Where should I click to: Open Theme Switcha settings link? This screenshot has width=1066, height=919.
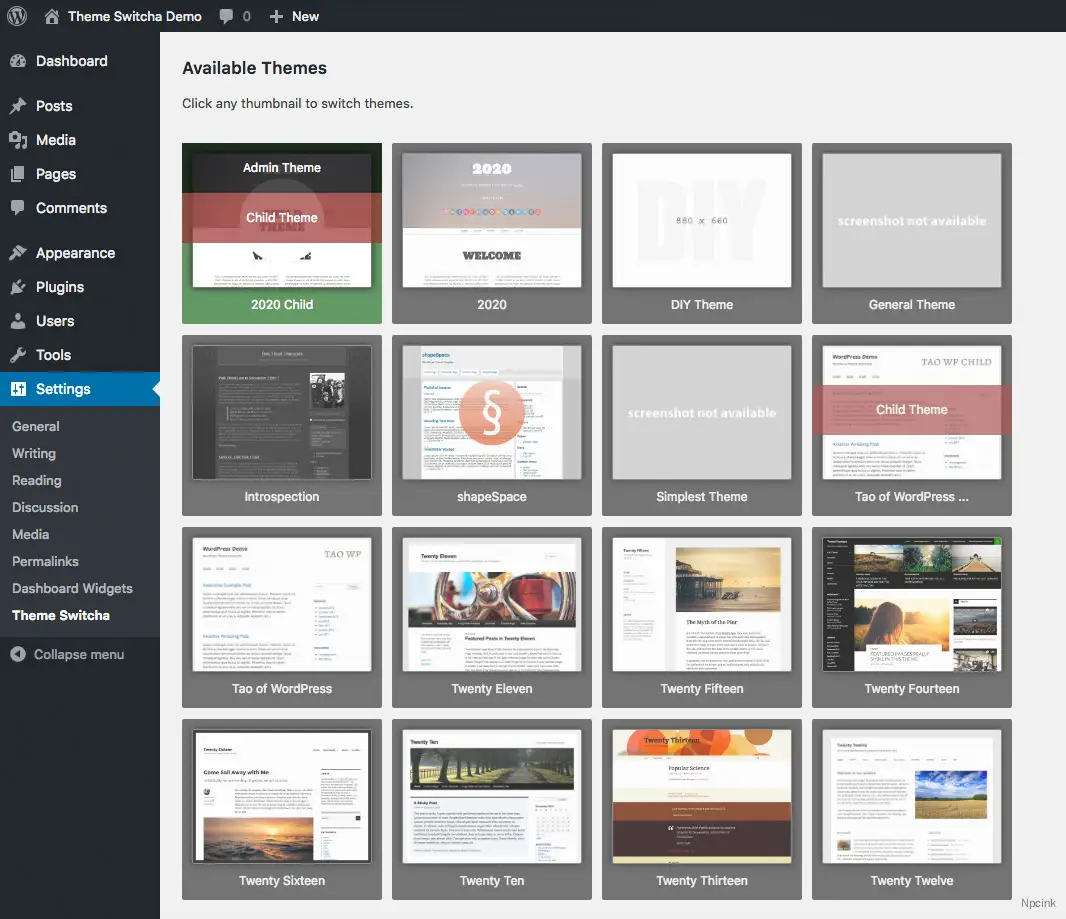click(x=61, y=615)
